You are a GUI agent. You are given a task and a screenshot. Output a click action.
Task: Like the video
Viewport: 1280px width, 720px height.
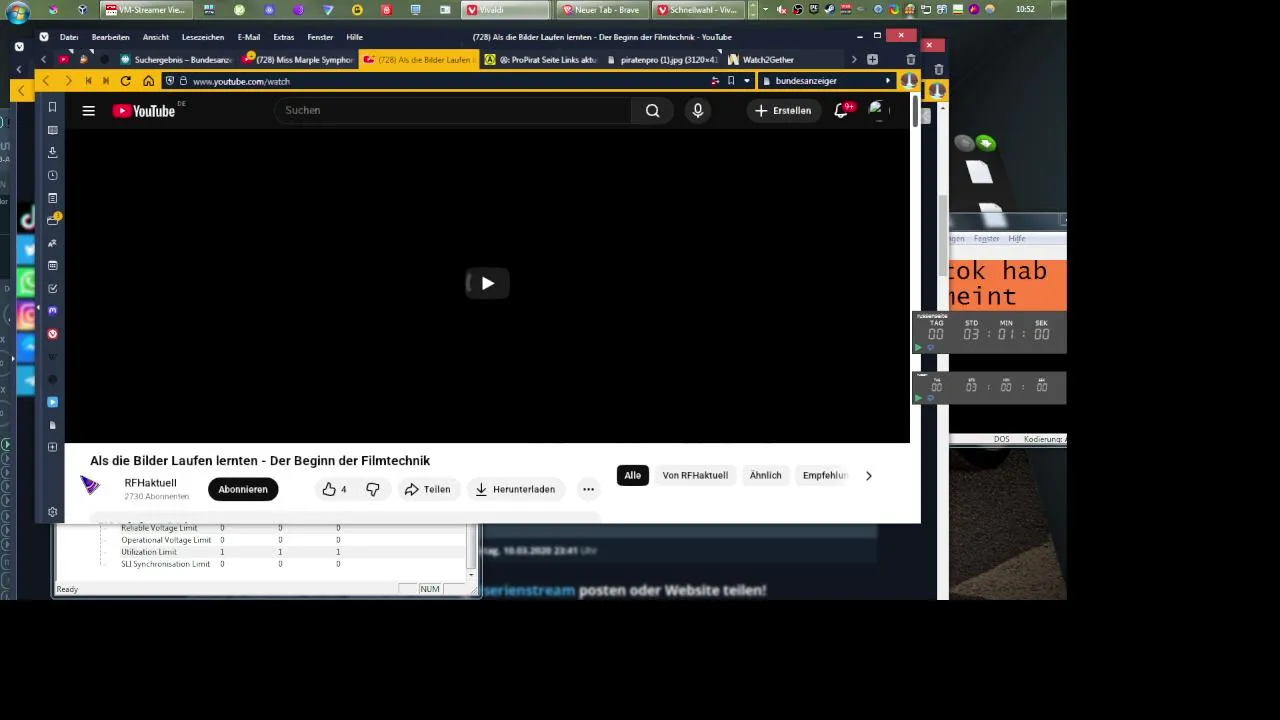pyautogui.click(x=334, y=489)
